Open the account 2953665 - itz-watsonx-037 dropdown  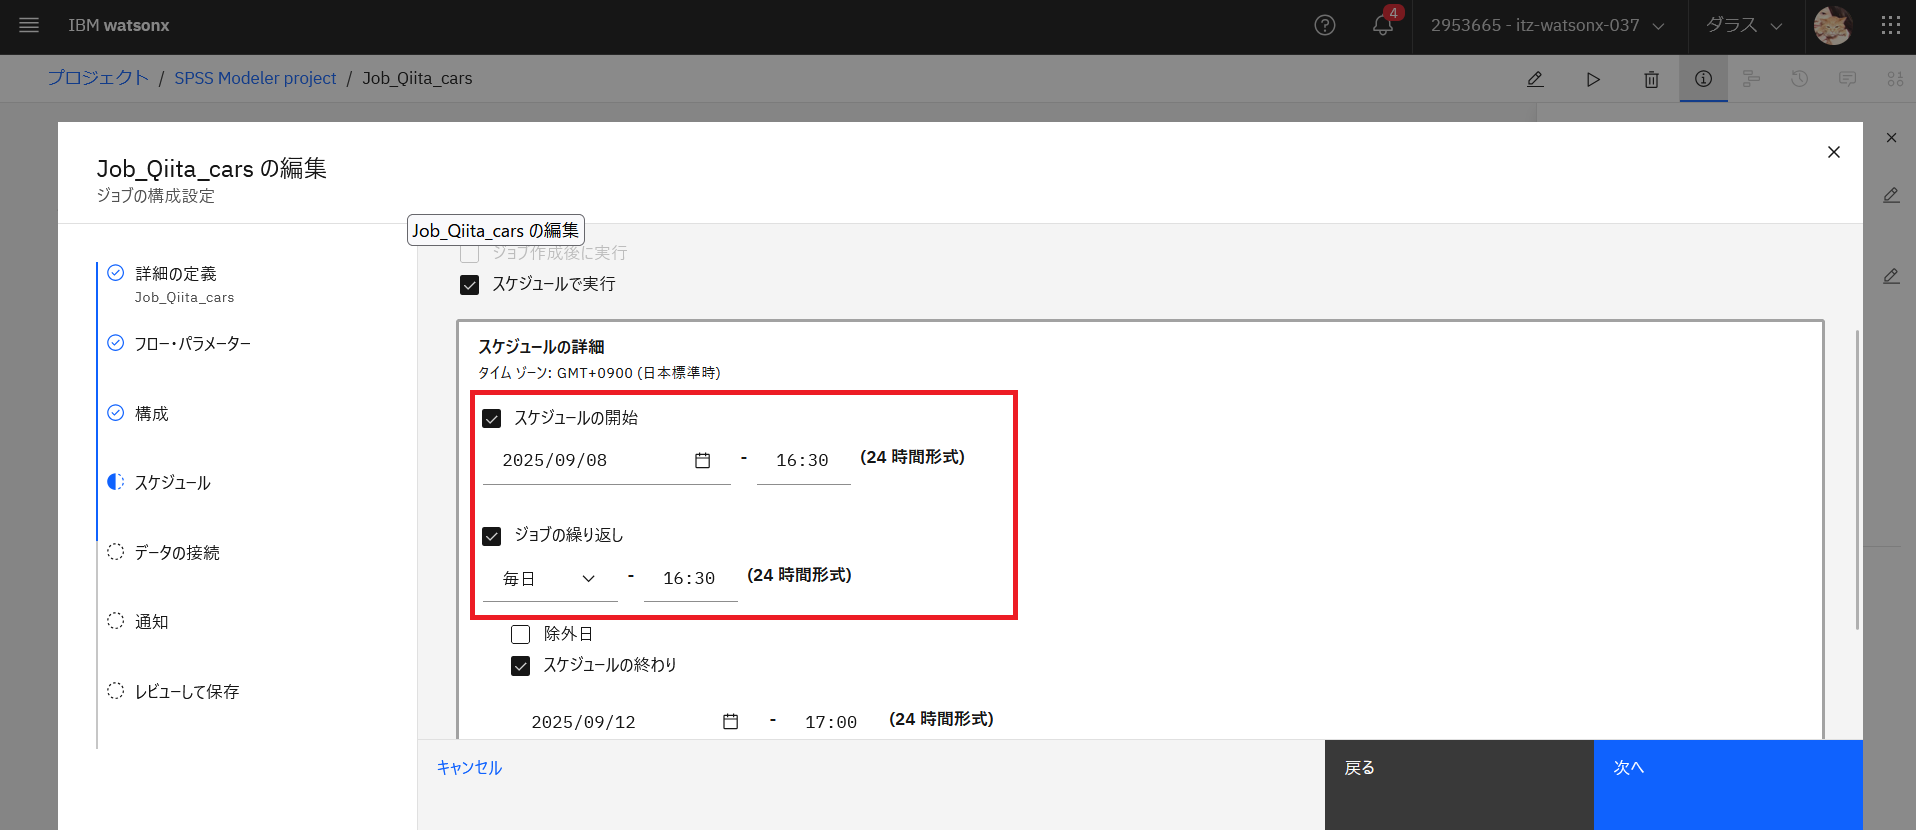(1548, 25)
